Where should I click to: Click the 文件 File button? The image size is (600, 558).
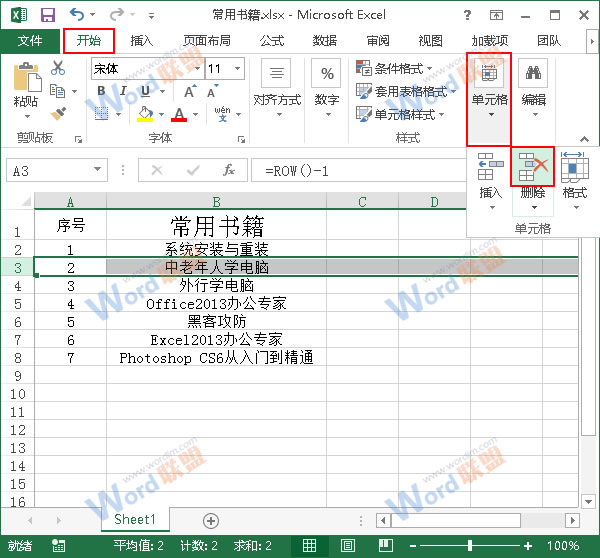(x=30, y=41)
